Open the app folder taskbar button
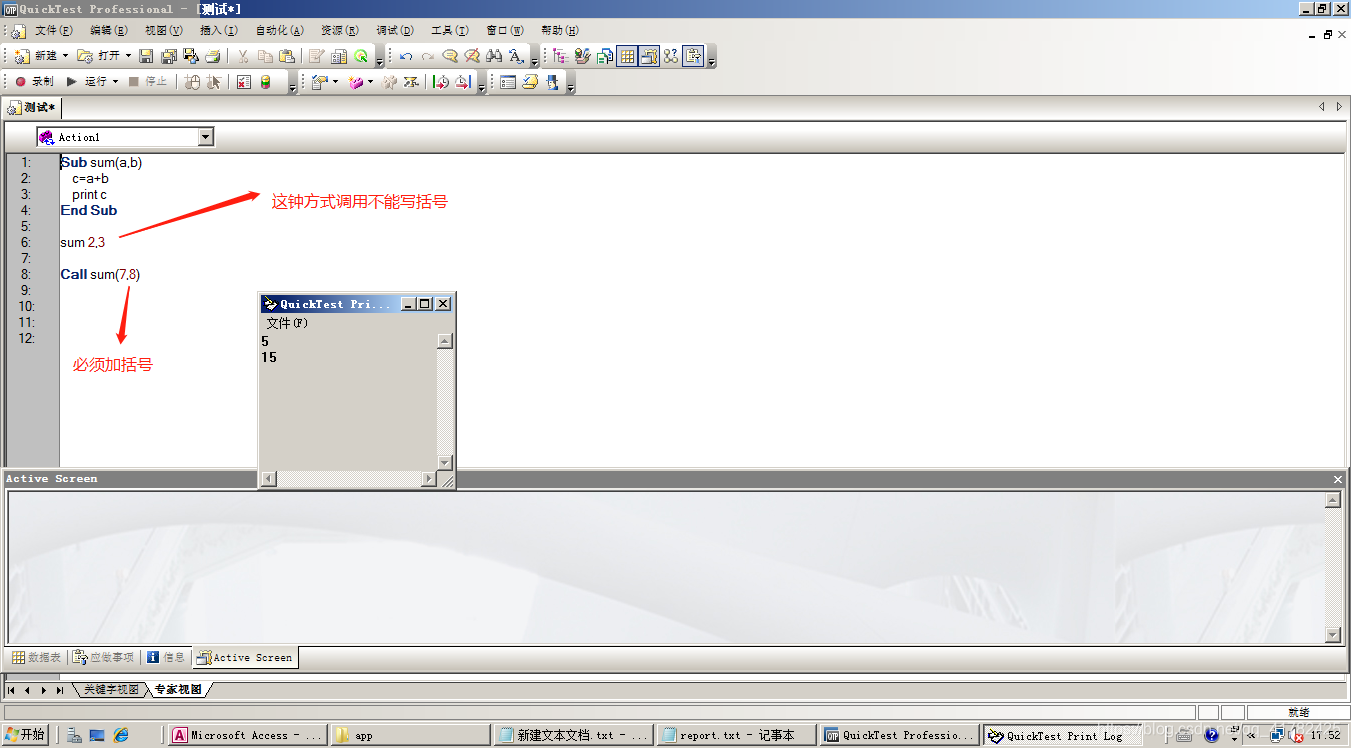 [x=409, y=735]
